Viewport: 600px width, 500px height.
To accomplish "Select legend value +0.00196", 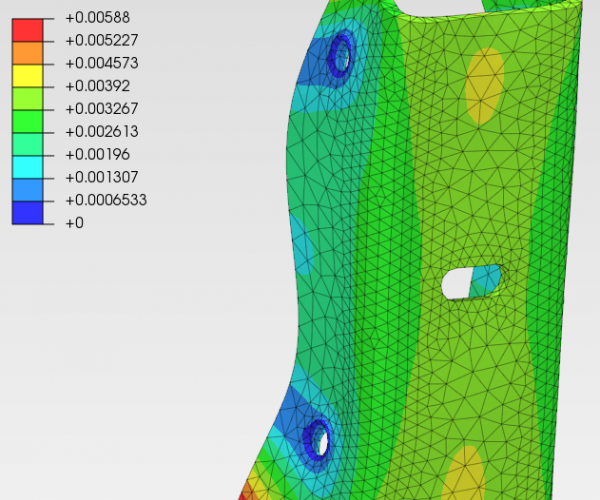I will 98,155.
